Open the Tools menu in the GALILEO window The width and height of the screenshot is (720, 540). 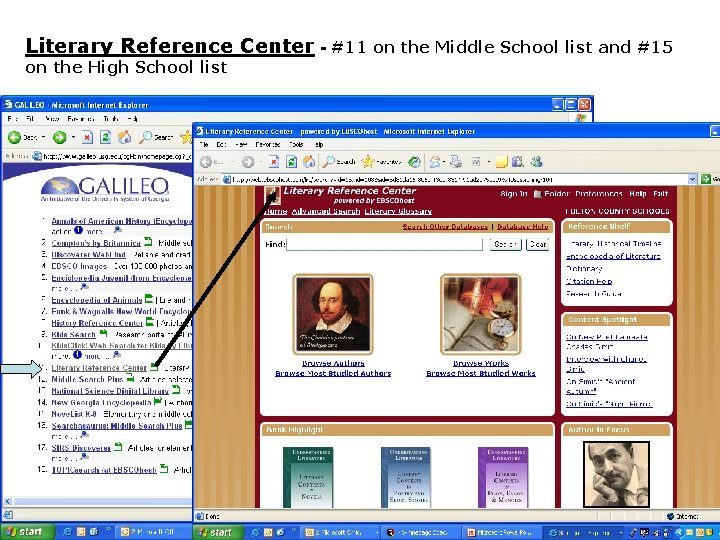tap(111, 119)
